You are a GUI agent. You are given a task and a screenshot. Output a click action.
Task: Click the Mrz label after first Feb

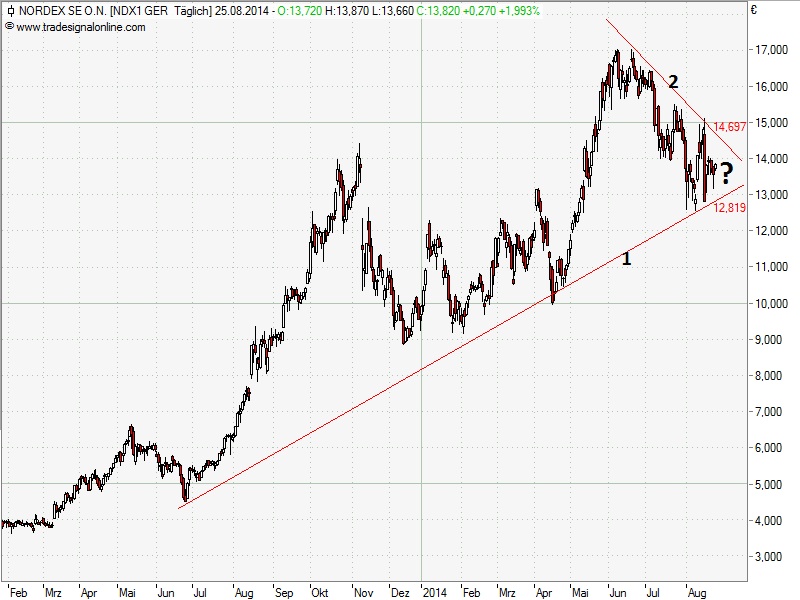(x=53, y=593)
